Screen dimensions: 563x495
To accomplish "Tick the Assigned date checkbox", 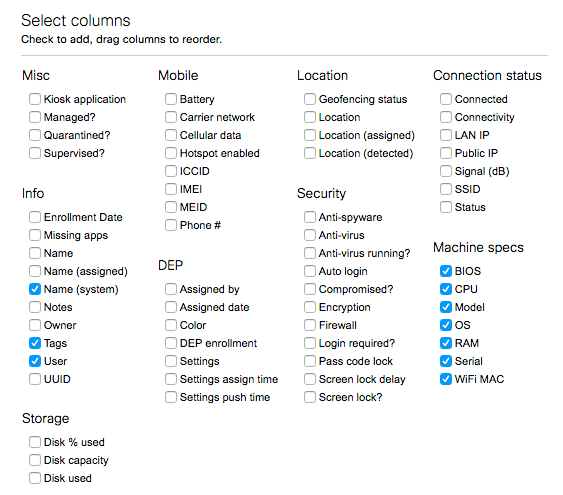I will [171, 307].
